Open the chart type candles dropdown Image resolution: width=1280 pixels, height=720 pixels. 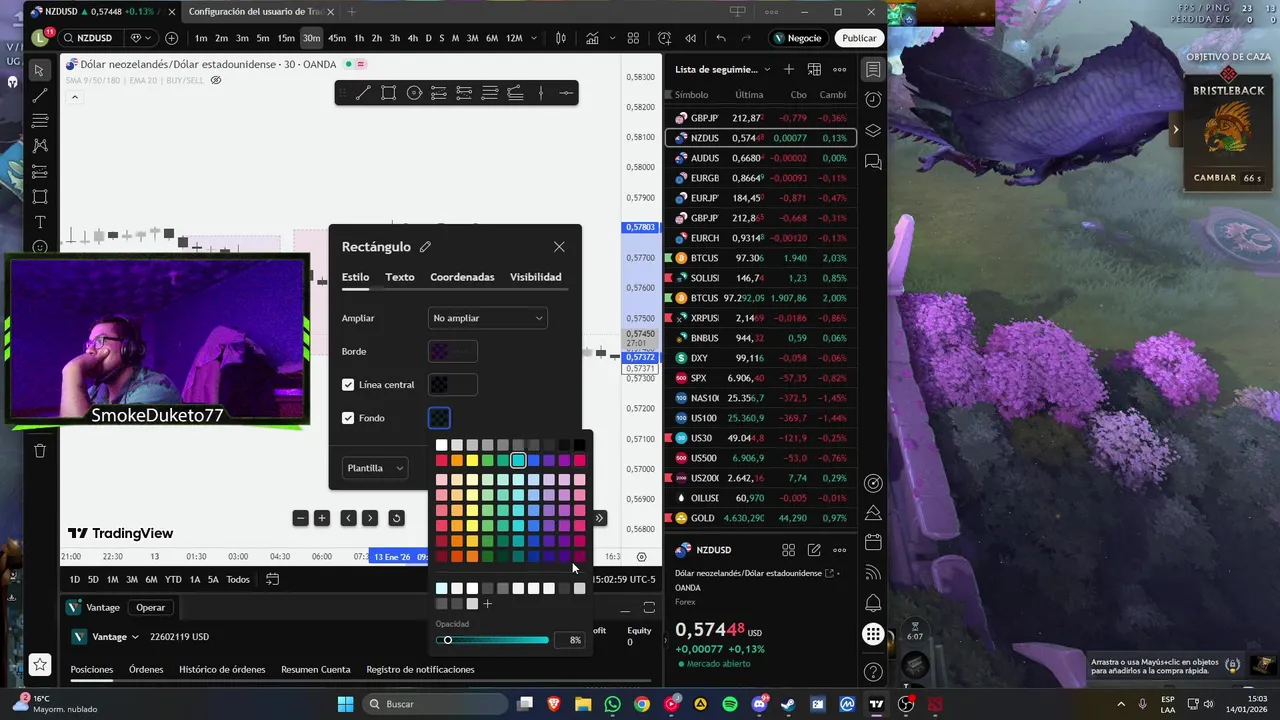tap(561, 38)
